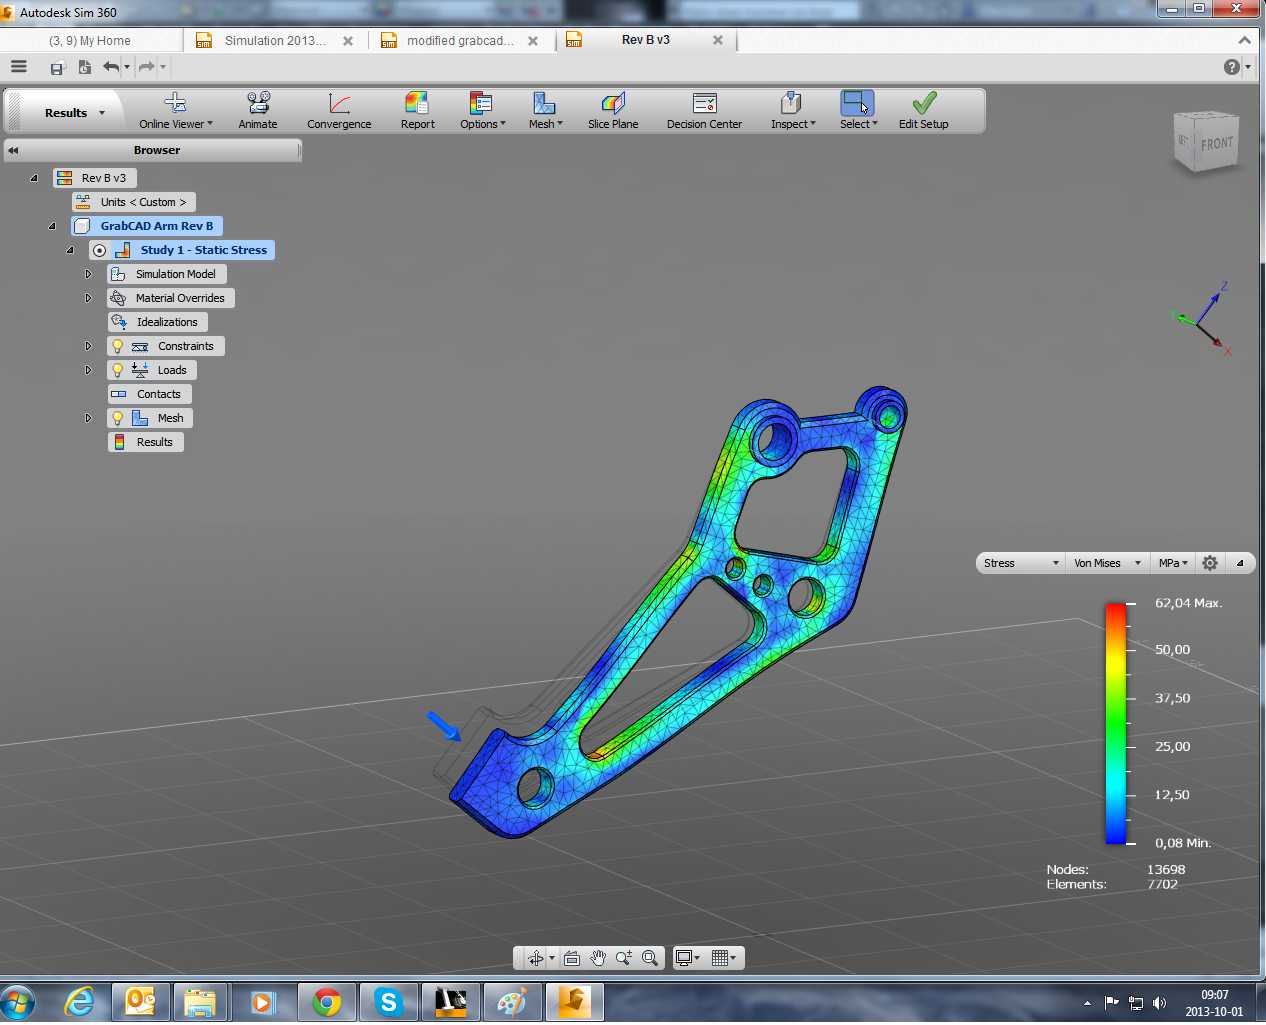1266x1025 pixels.
Task: Click the orbit navigation tool
Action: pyautogui.click(x=536, y=958)
